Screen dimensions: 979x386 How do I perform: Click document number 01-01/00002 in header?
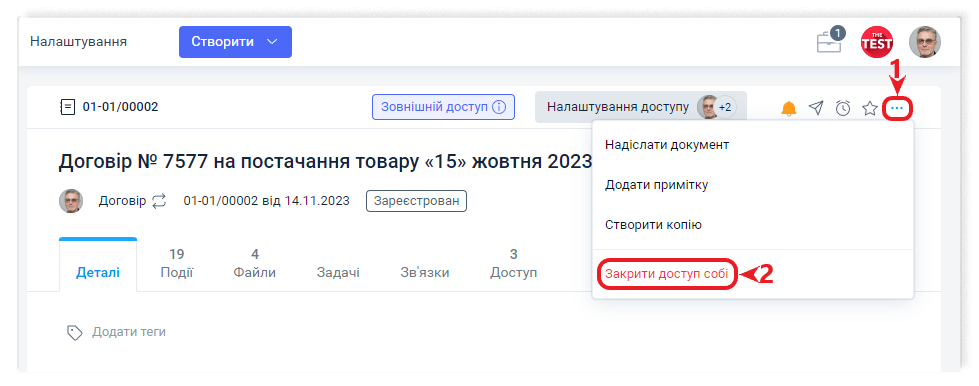[x=121, y=107]
